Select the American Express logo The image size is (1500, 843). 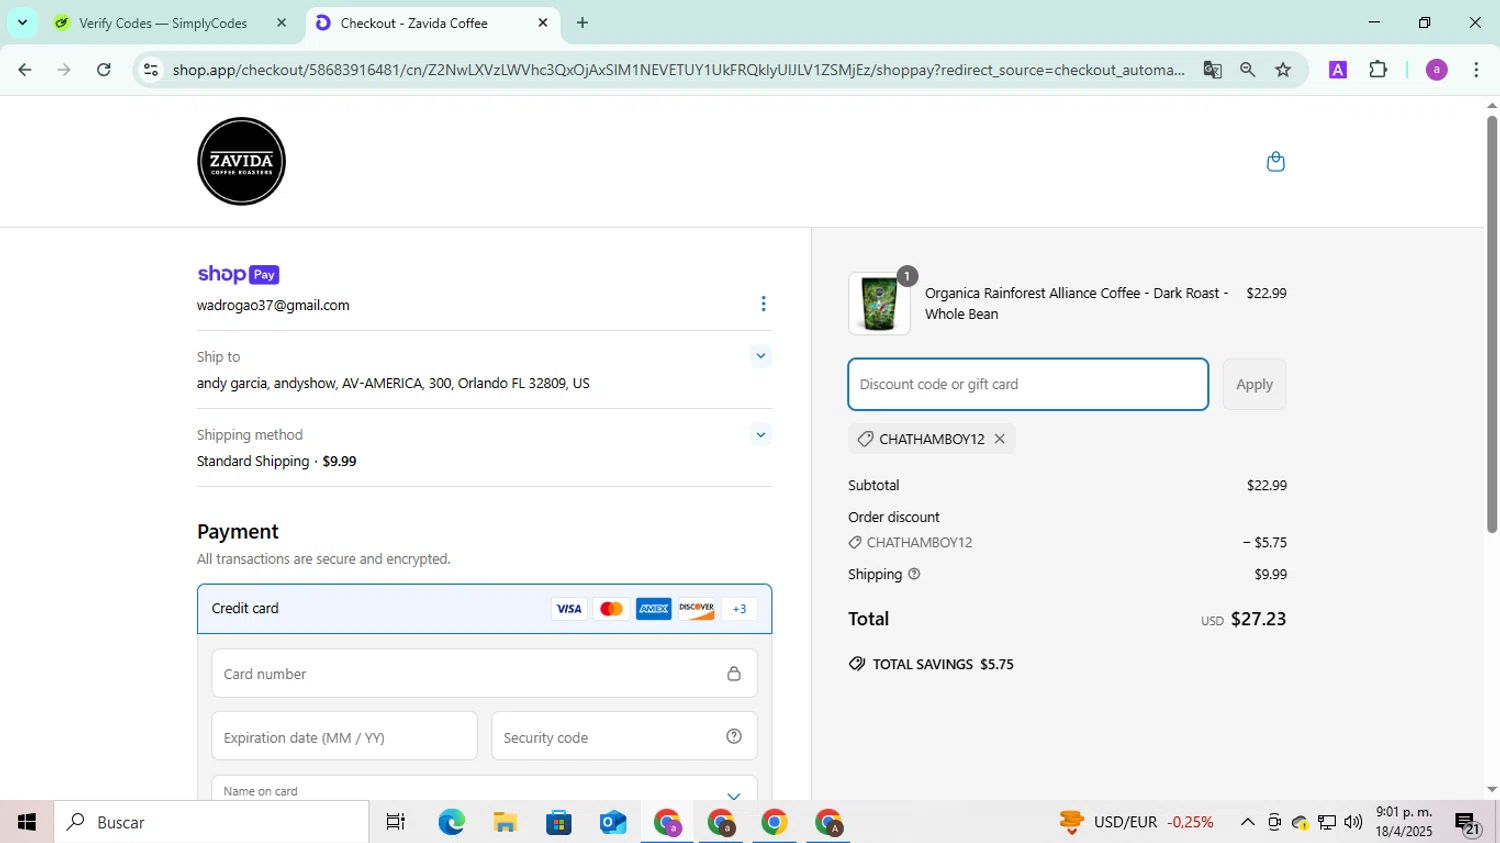click(654, 609)
